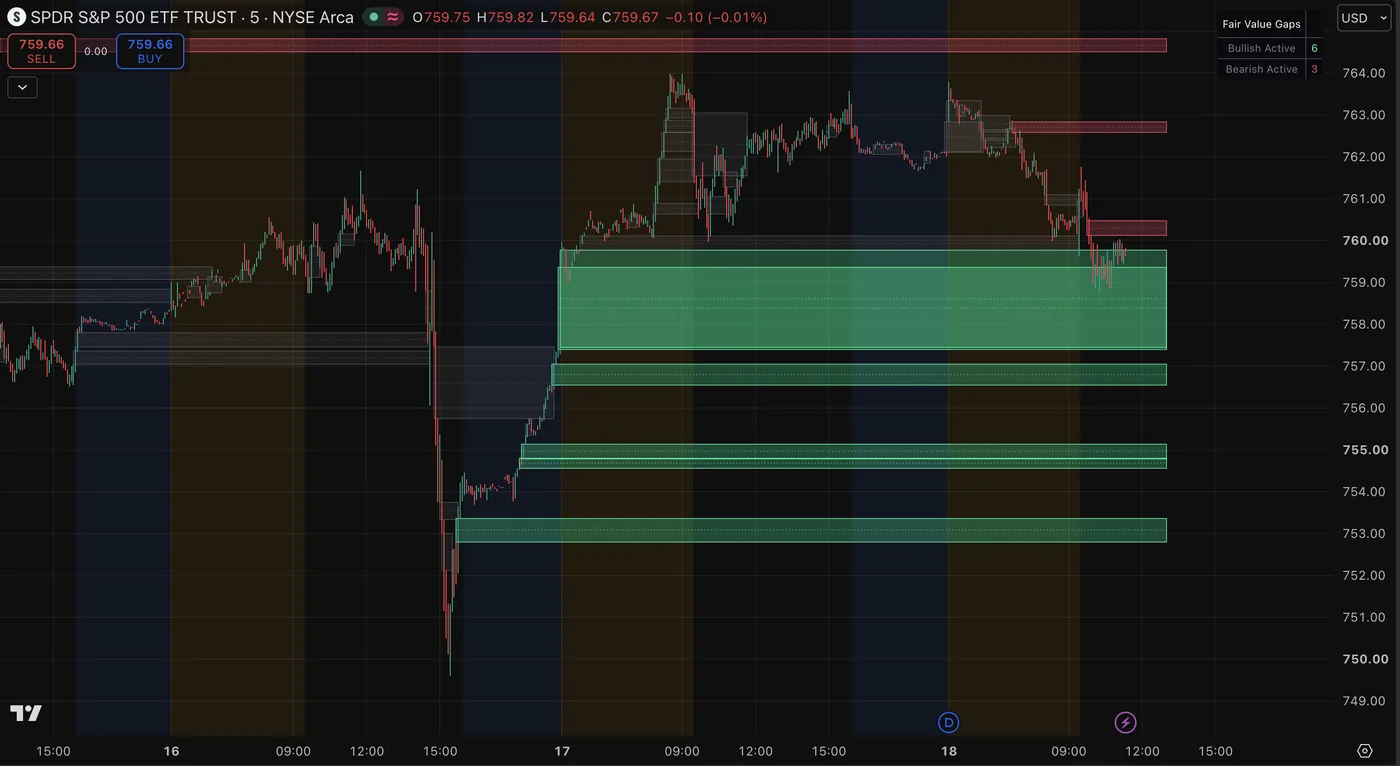Screen dimensions: 1400x766
Task: Click the low value L759.64
Action: point(567,17)
